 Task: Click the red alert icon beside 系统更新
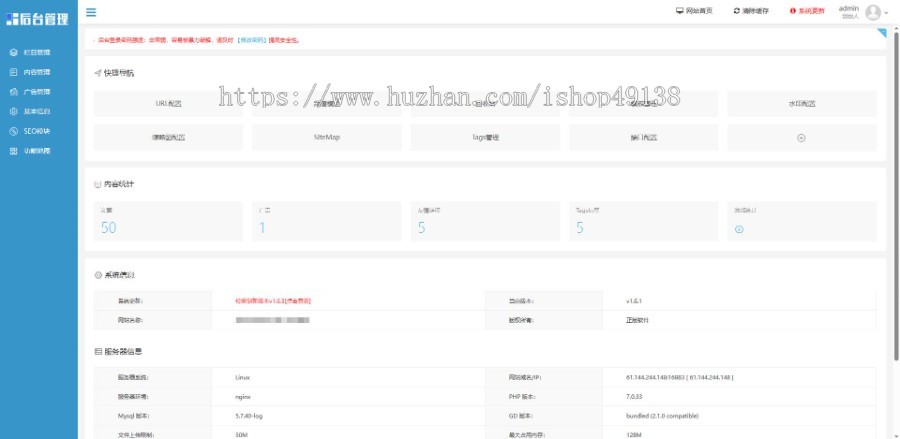(793, 11)
